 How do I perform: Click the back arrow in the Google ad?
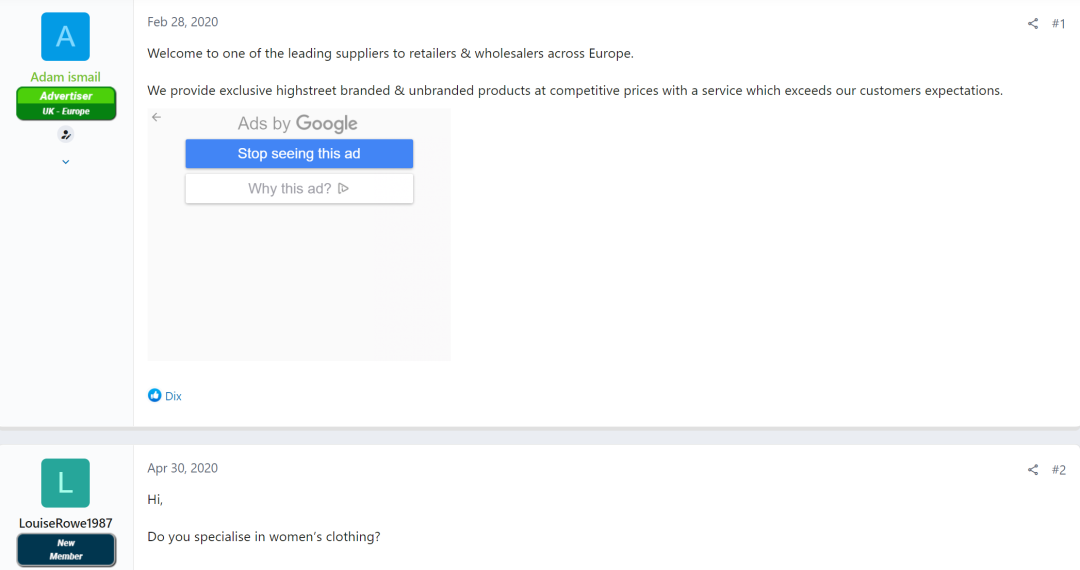(x=156, y=118)
